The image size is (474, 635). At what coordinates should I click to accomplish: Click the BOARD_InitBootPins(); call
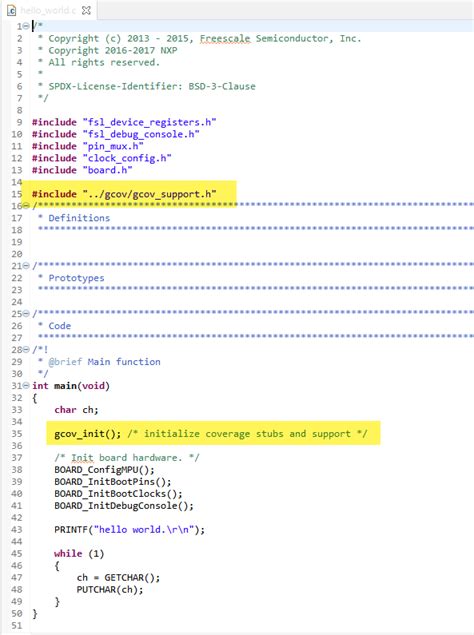(113, 482)
